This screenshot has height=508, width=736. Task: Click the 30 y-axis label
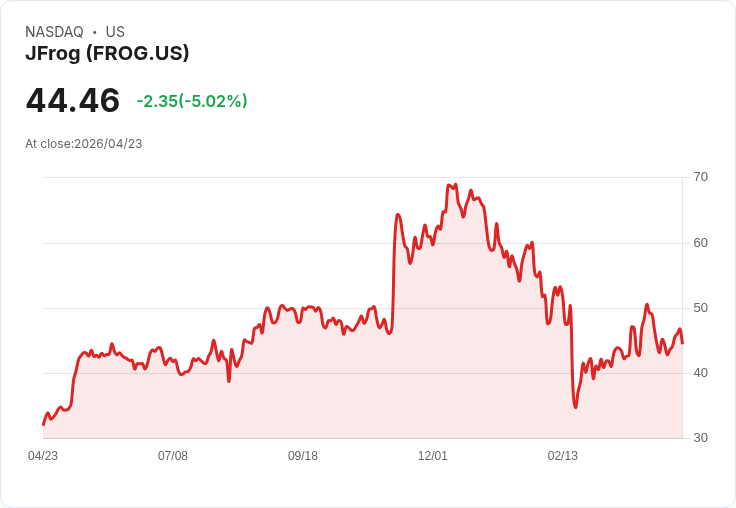point(701,438)
